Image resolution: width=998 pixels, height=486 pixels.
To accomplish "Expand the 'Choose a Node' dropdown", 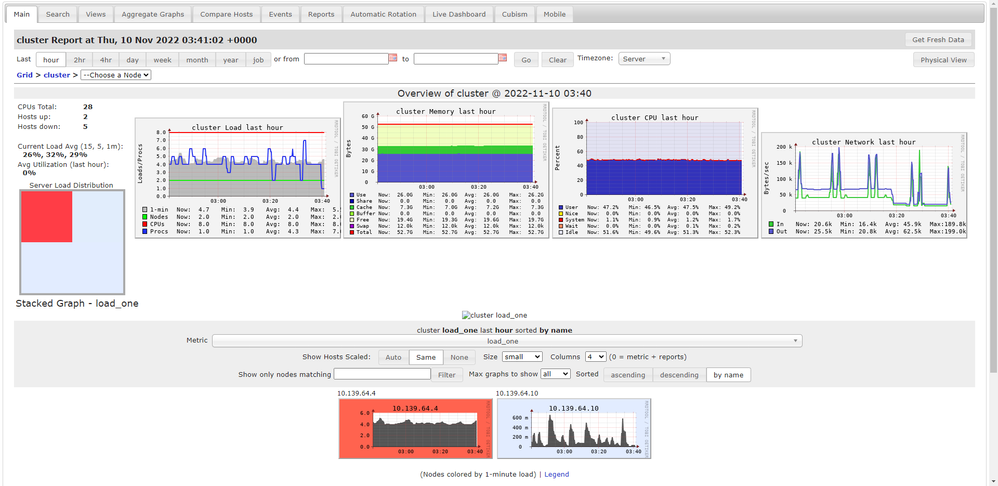I will 115,75.
